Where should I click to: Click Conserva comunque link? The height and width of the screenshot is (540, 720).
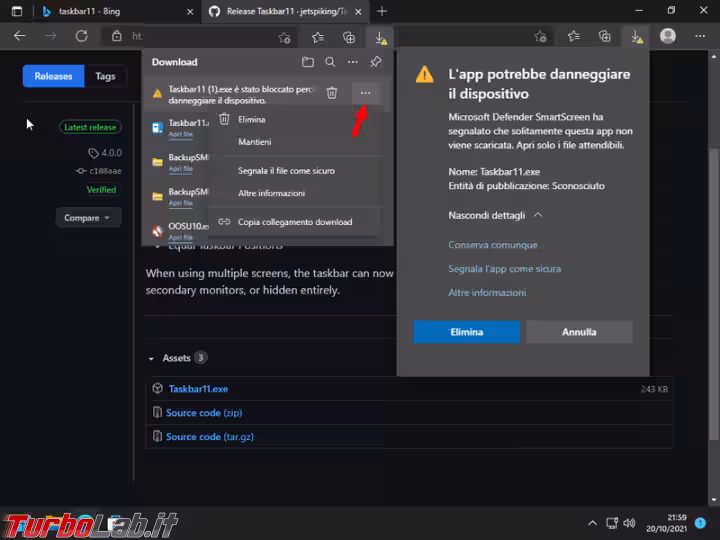(x=493, y=245)
